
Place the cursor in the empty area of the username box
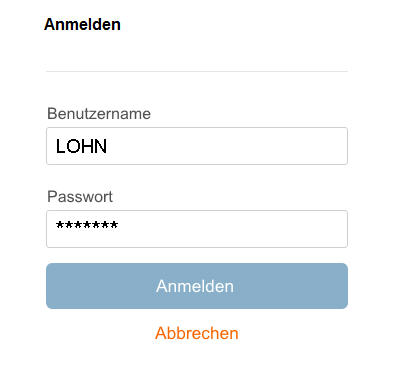[227, 146]
